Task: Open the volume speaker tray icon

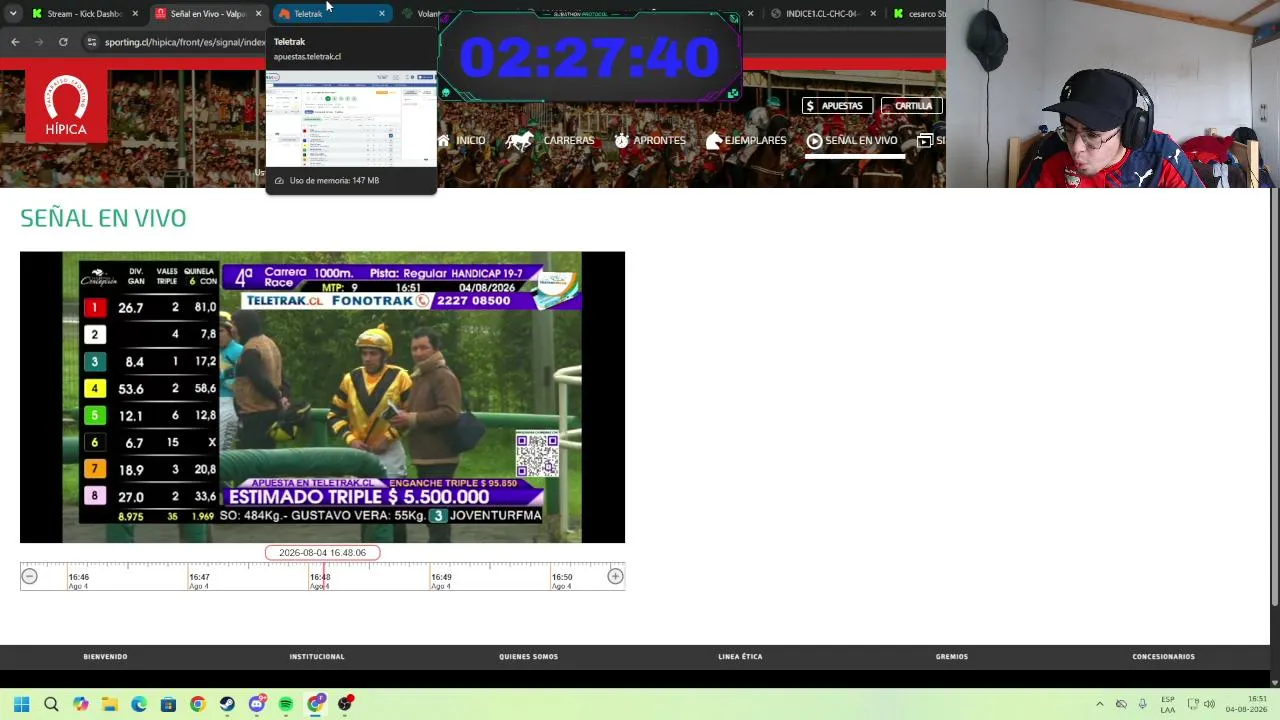Action: click(1209, 704)
